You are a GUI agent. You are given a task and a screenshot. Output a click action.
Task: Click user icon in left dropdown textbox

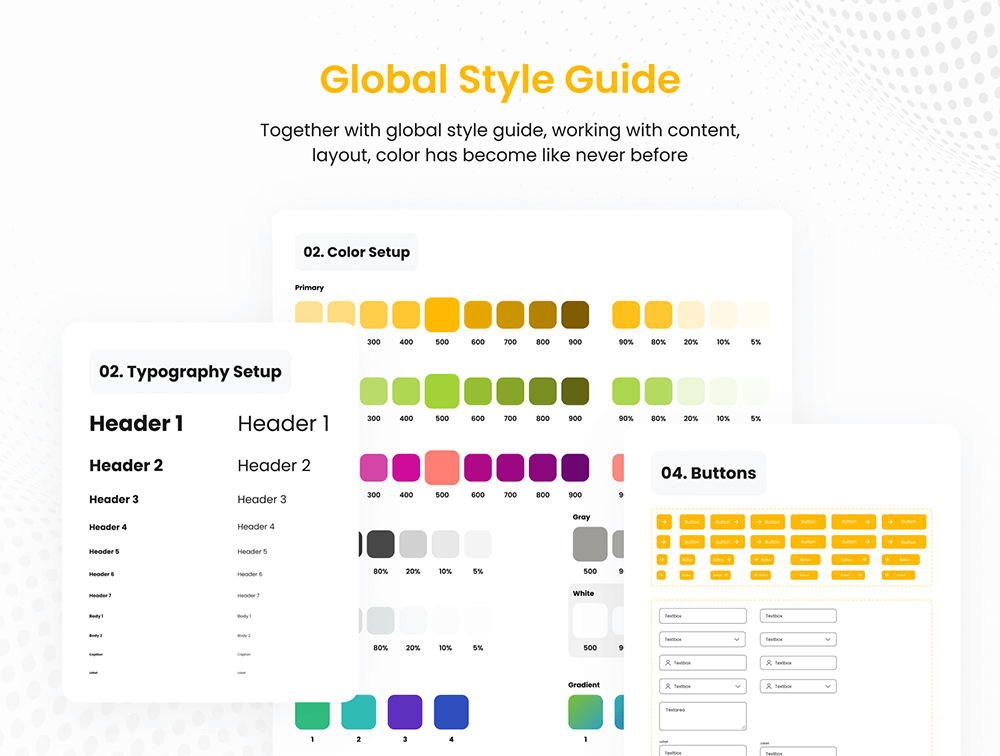click(x=667, y=687)
